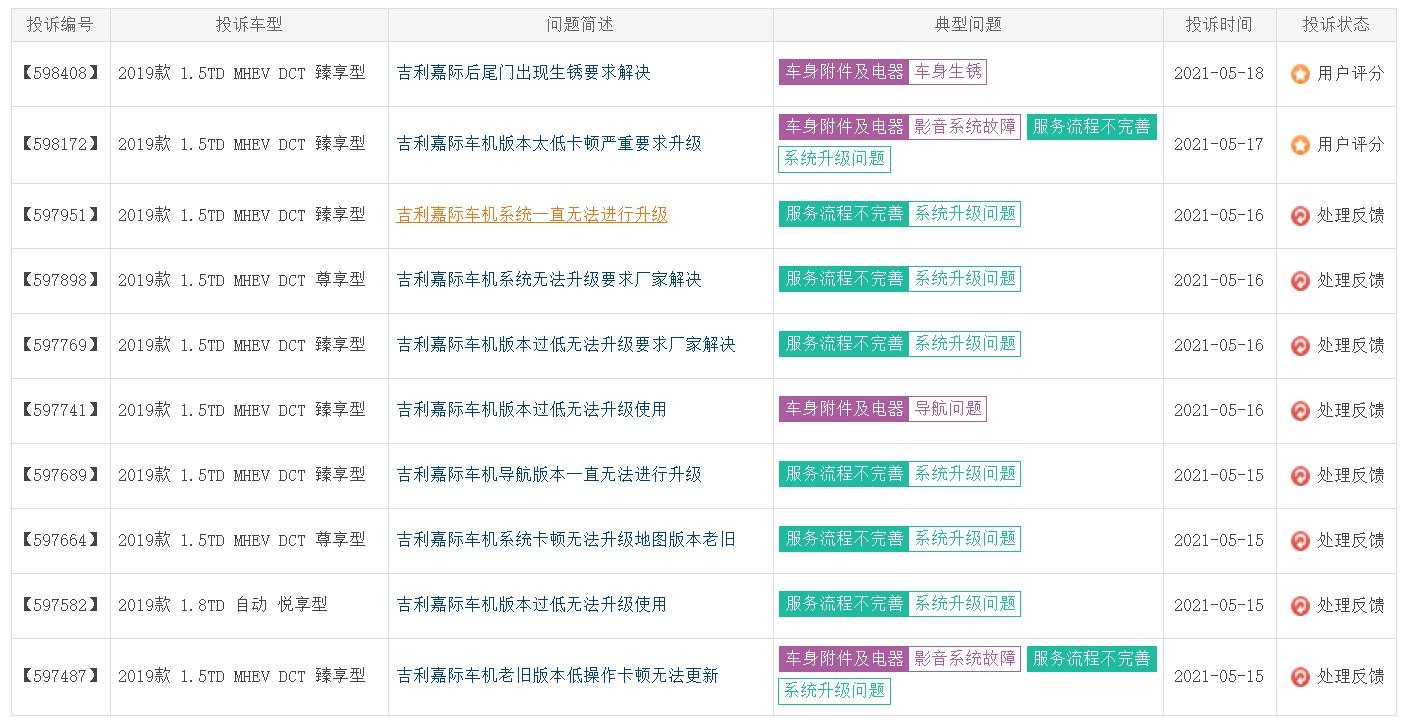Click the 影音系统故障 tag in row 597487

point(965,659)
